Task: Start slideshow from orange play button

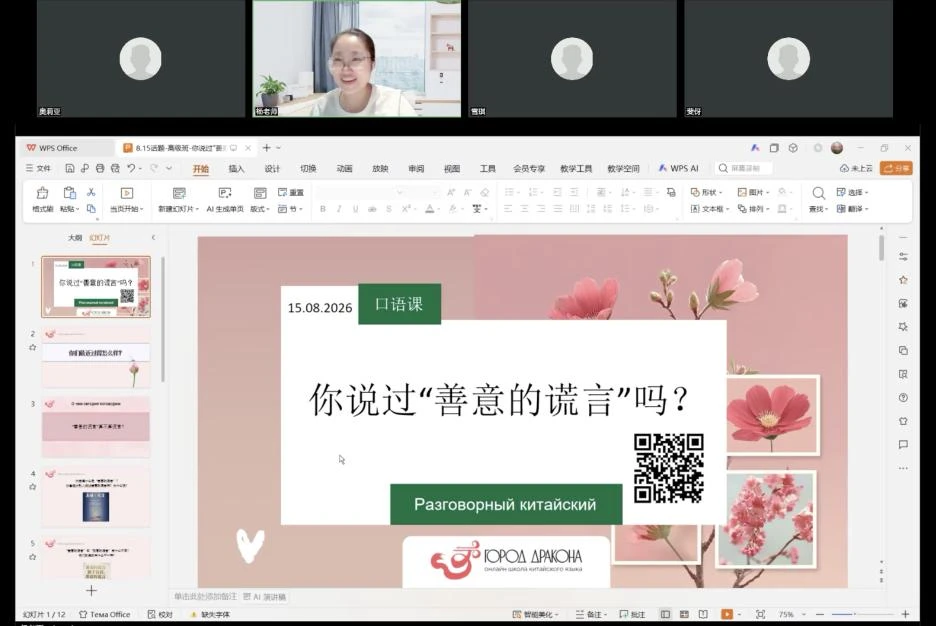Action: click(x=726, y=614)
